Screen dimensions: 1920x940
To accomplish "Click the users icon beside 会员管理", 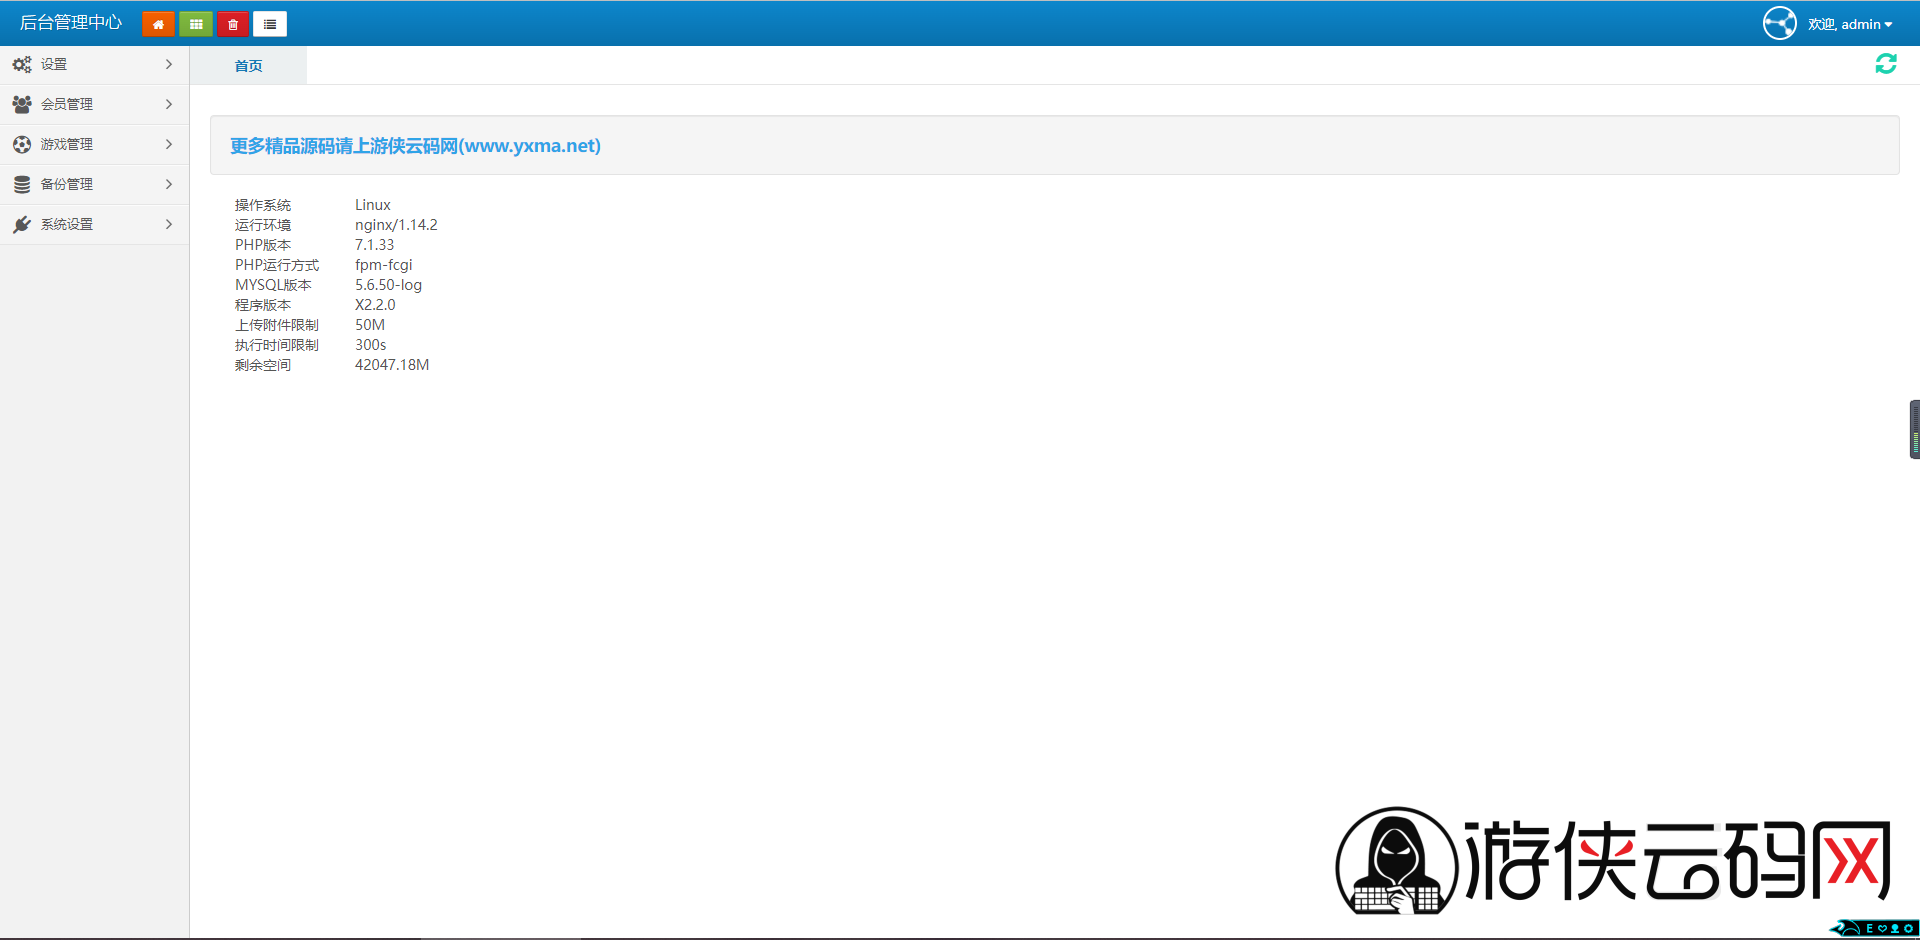I will (x=22, y=104).
